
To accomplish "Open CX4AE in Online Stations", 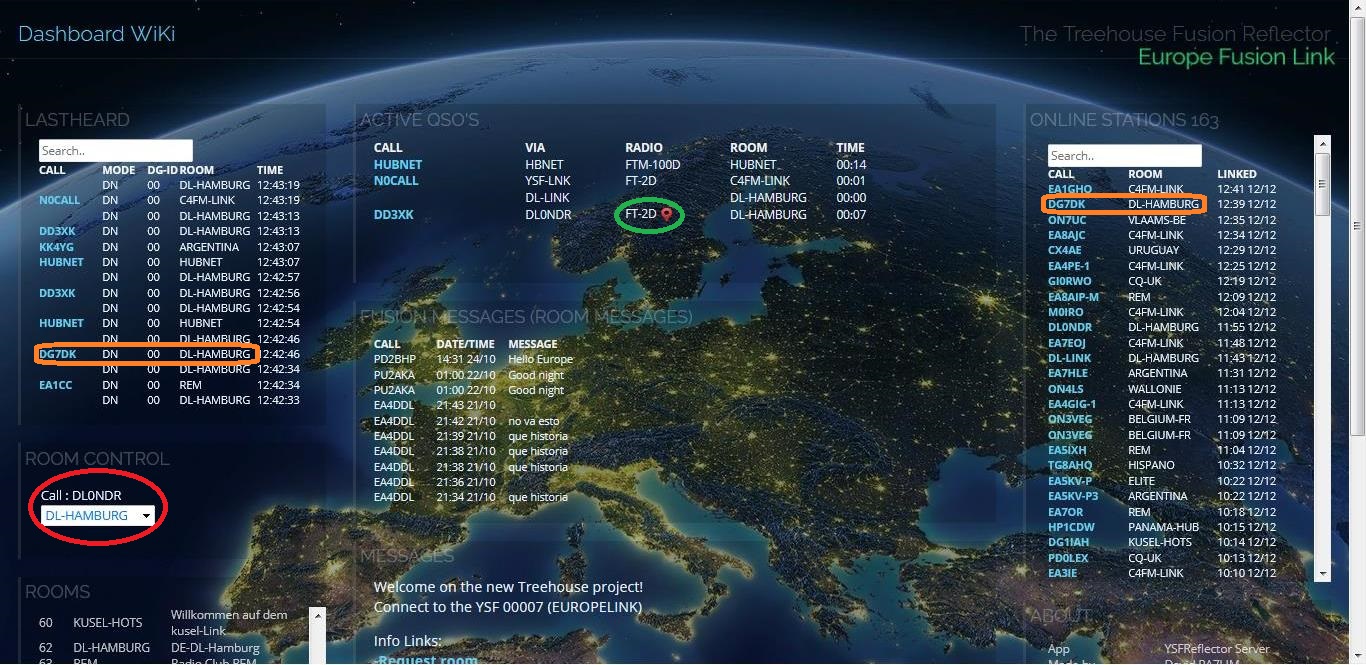I will coord(1065,250).
